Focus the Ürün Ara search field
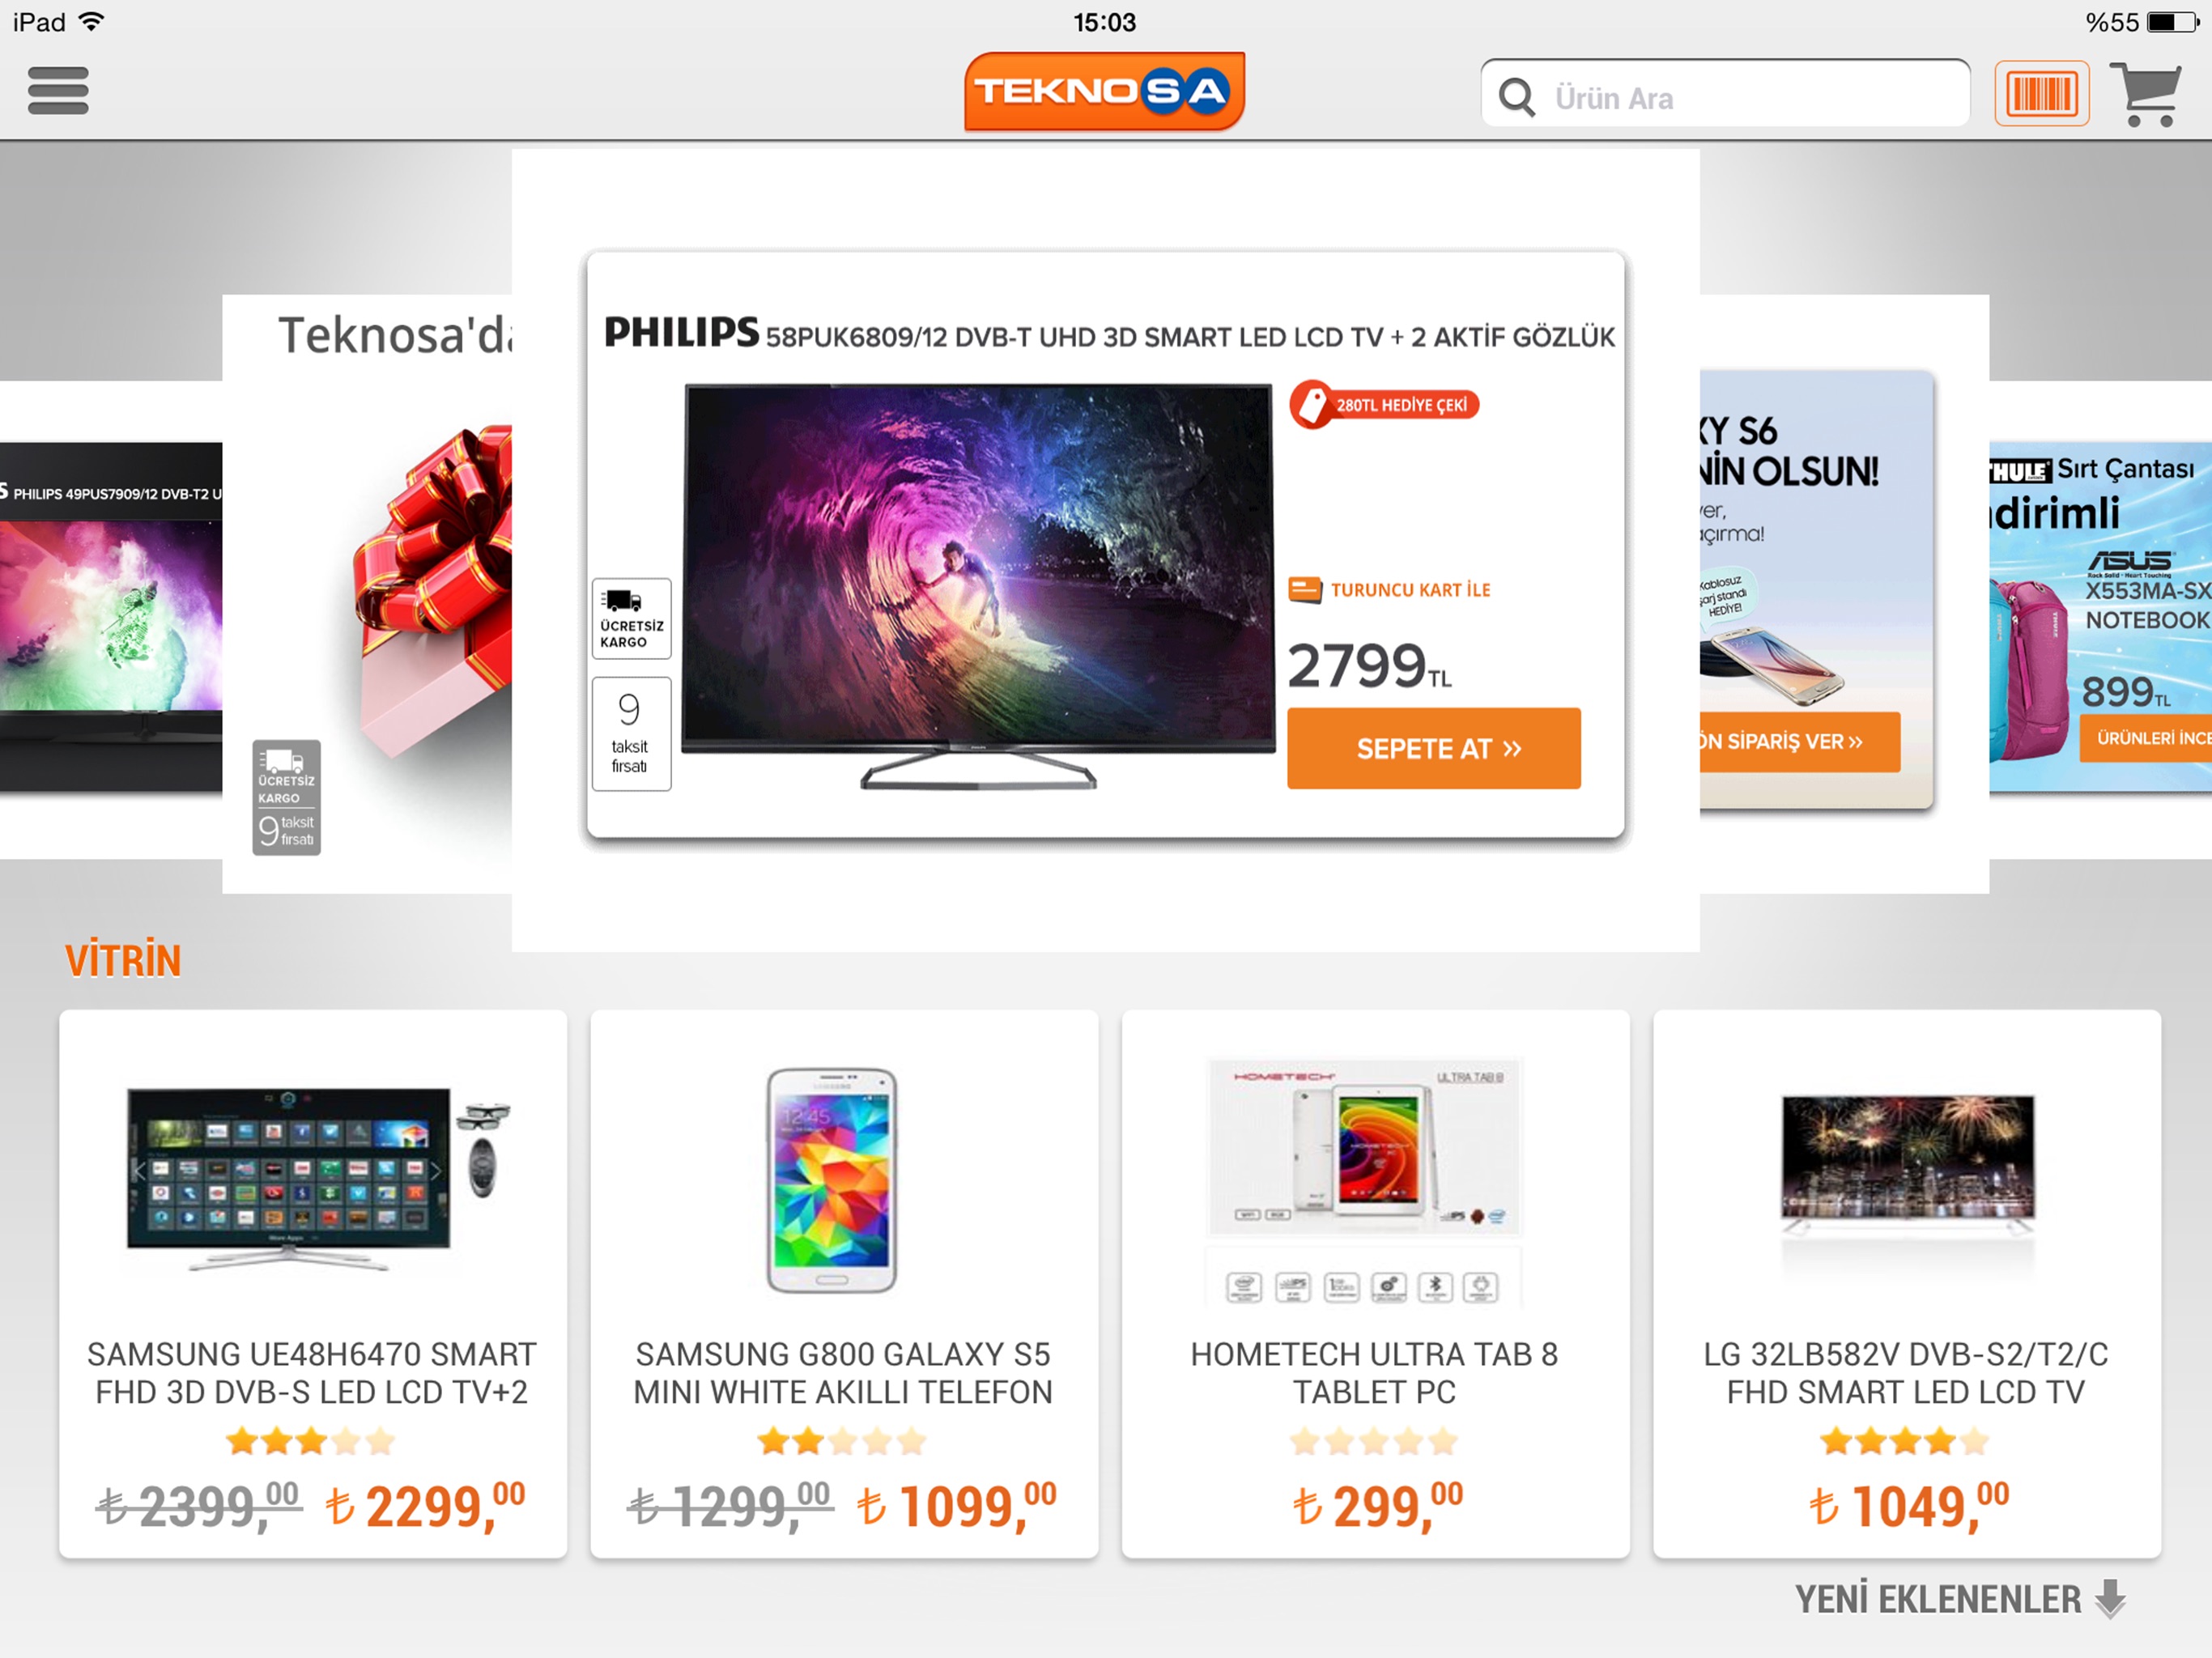 (1726, 97)
